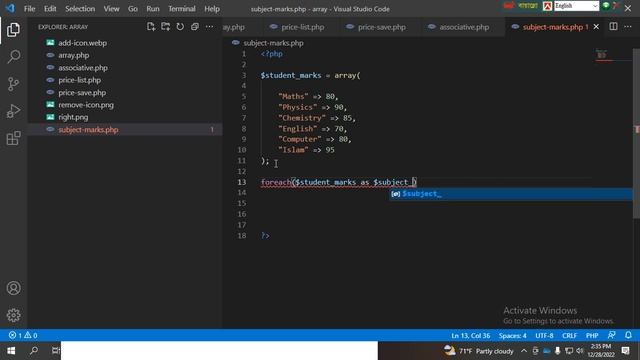This screenshot has width=640, height=360.
Task: Click the EXPLORER: ARRAY panel header
Action: (x=63, y=27)
